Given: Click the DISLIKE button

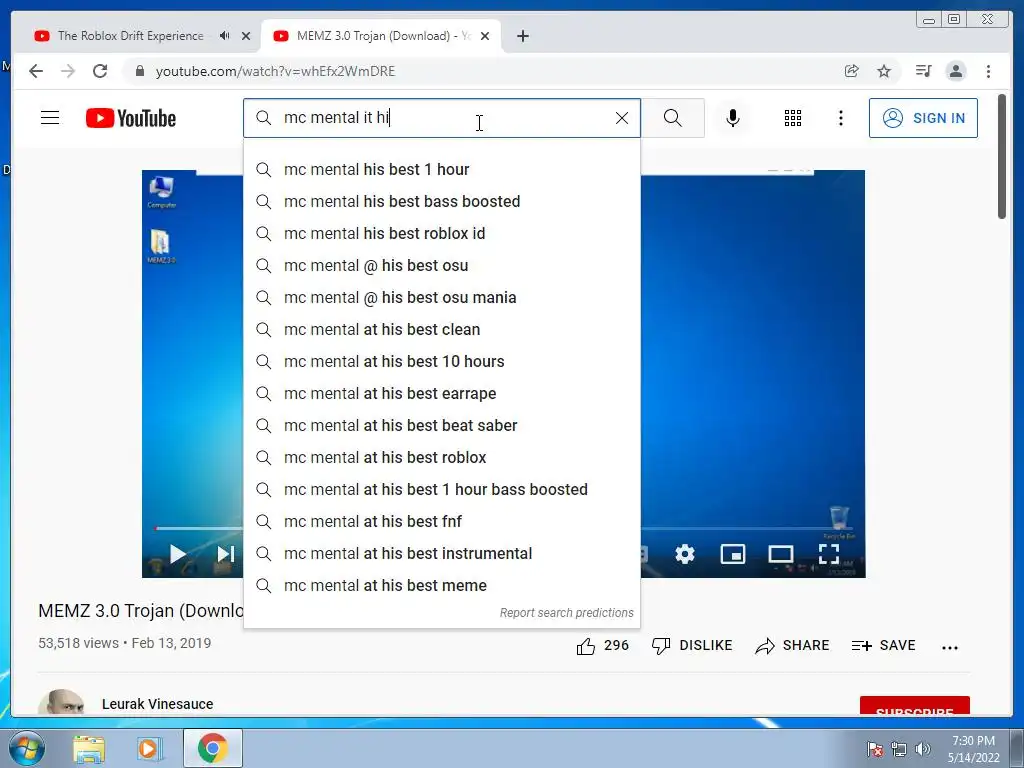Looking at the screenshot, I should coord(692,646).
